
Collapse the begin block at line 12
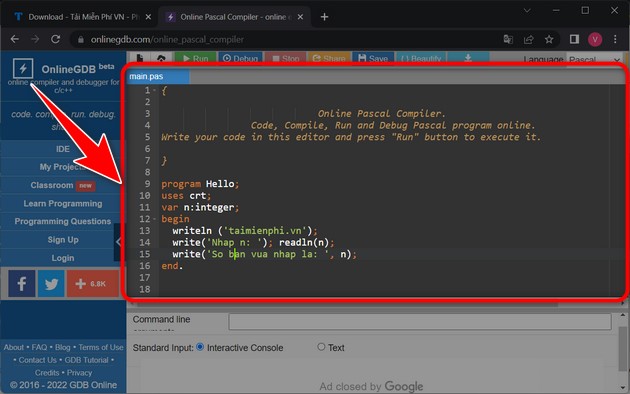pyautogui.click(x=155, y=219)
